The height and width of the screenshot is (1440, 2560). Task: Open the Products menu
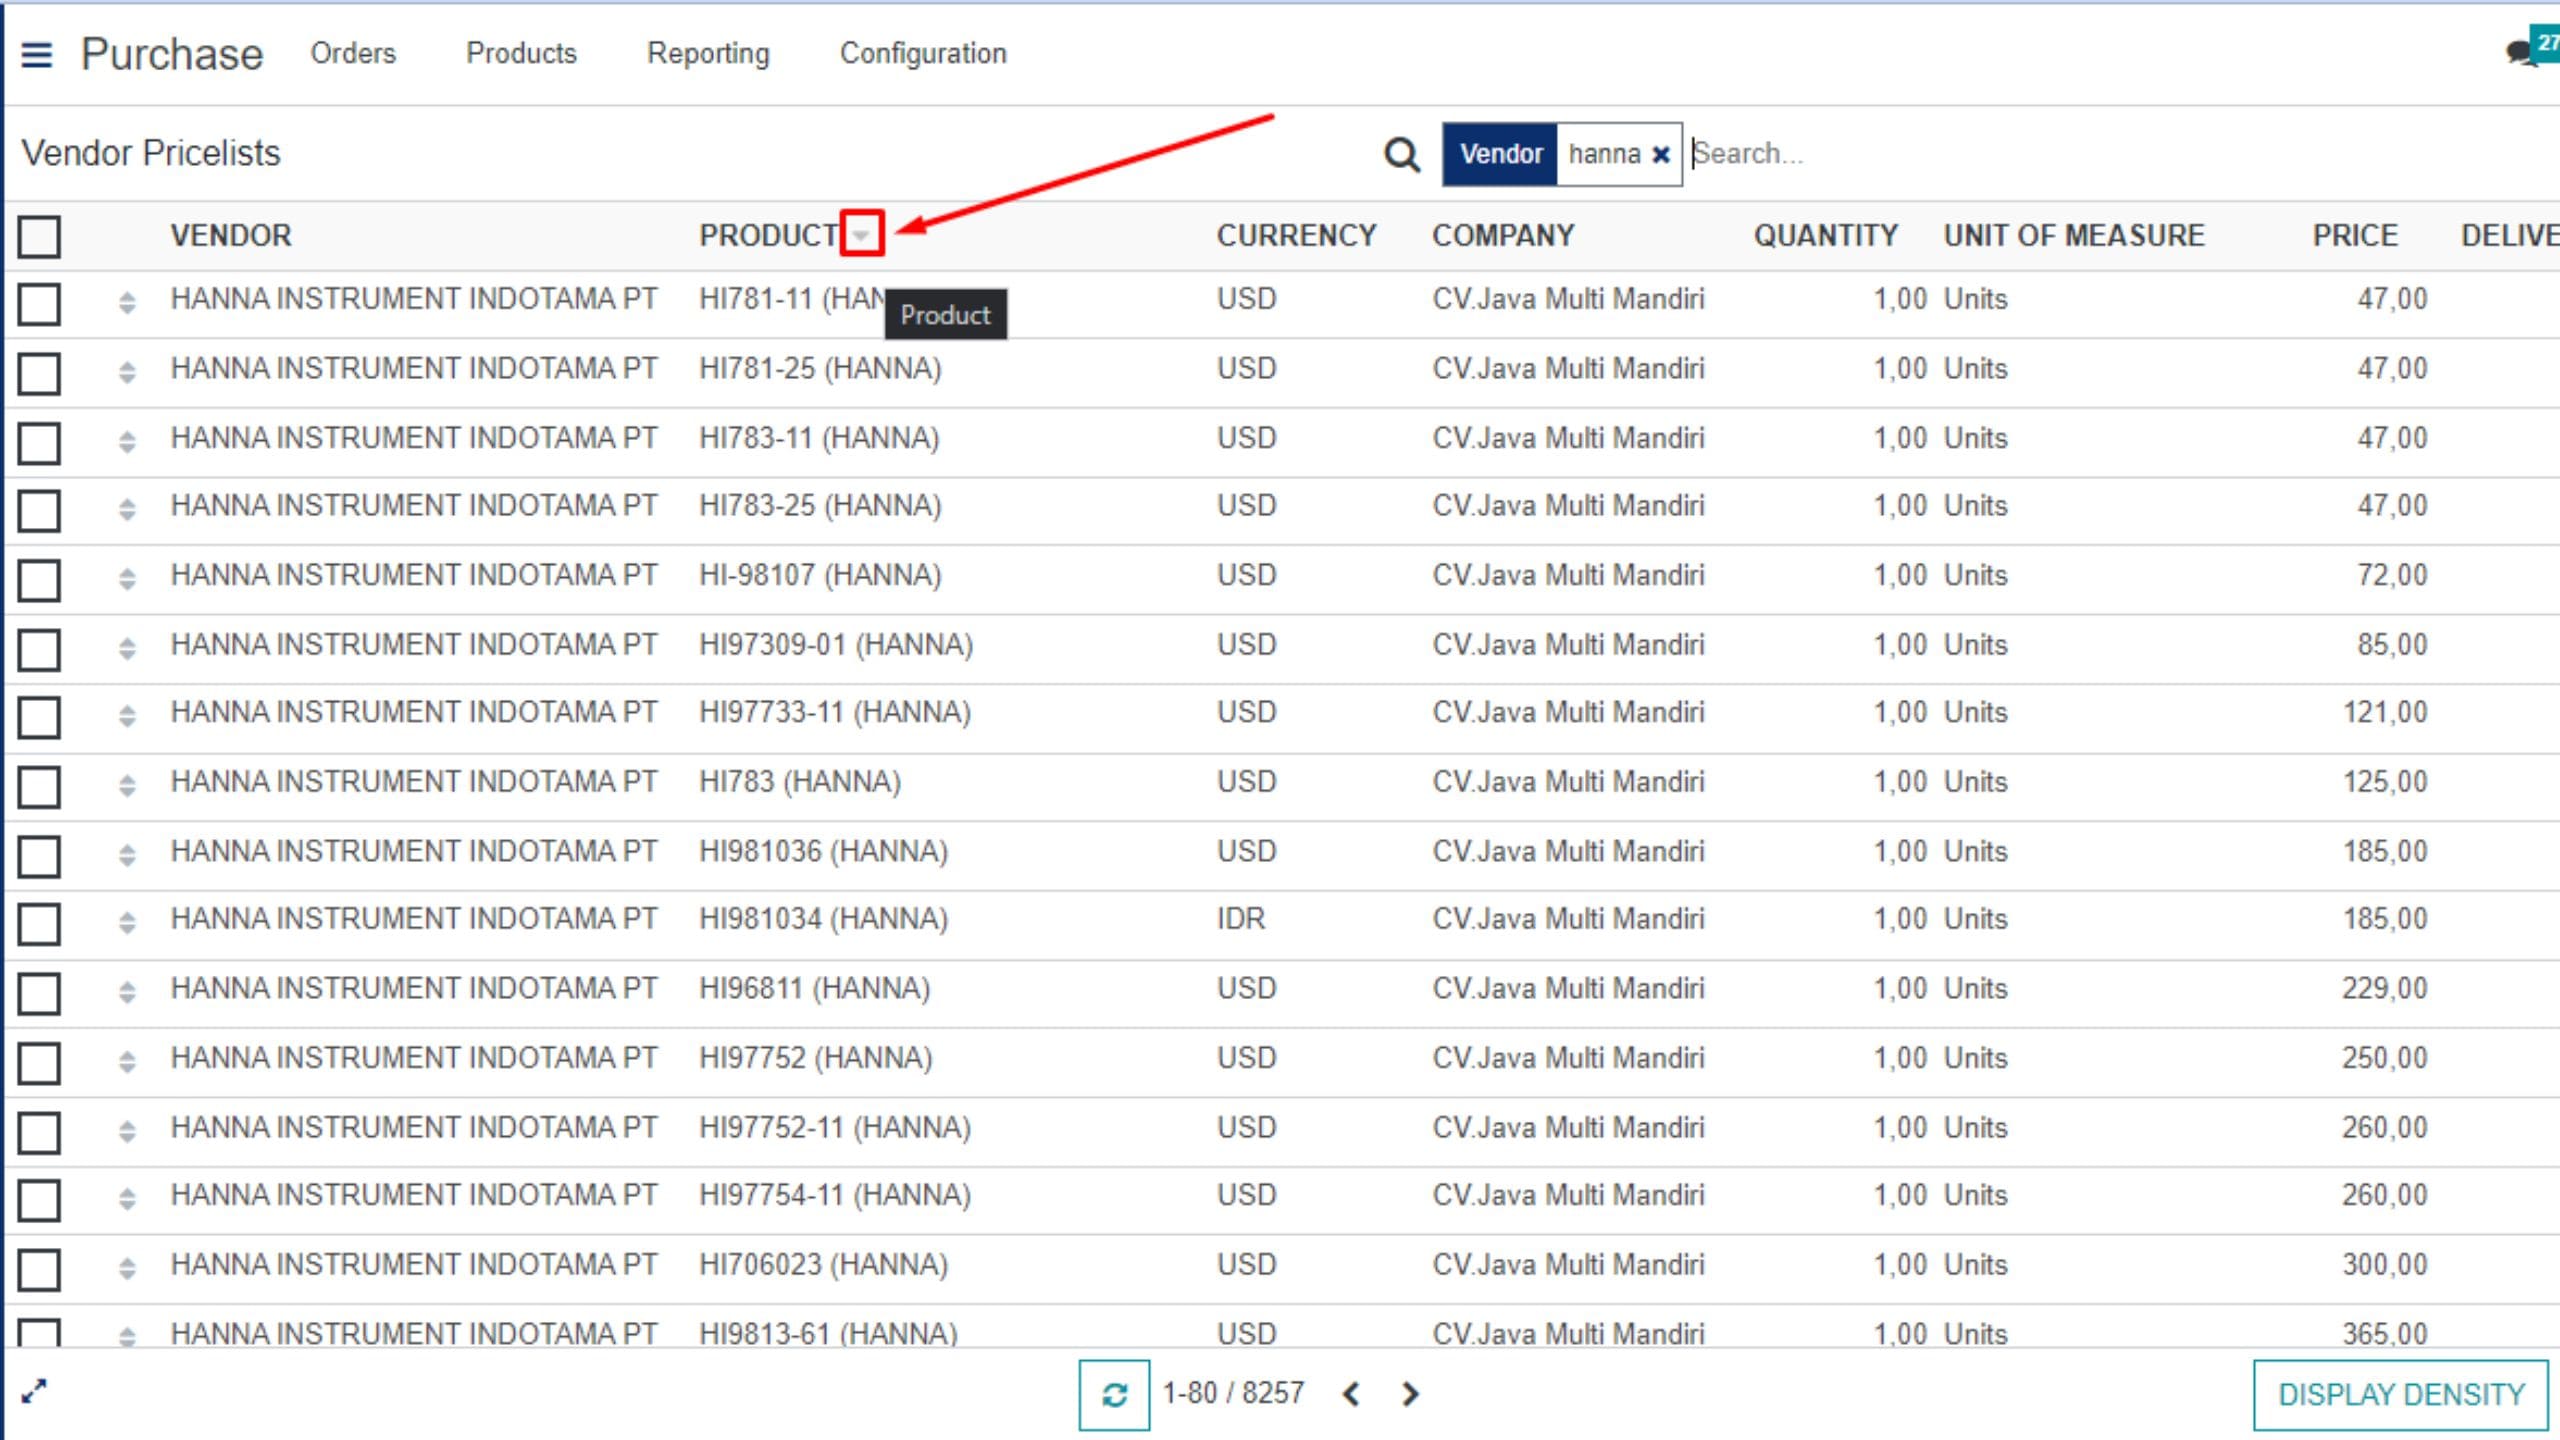pos(521,53)
